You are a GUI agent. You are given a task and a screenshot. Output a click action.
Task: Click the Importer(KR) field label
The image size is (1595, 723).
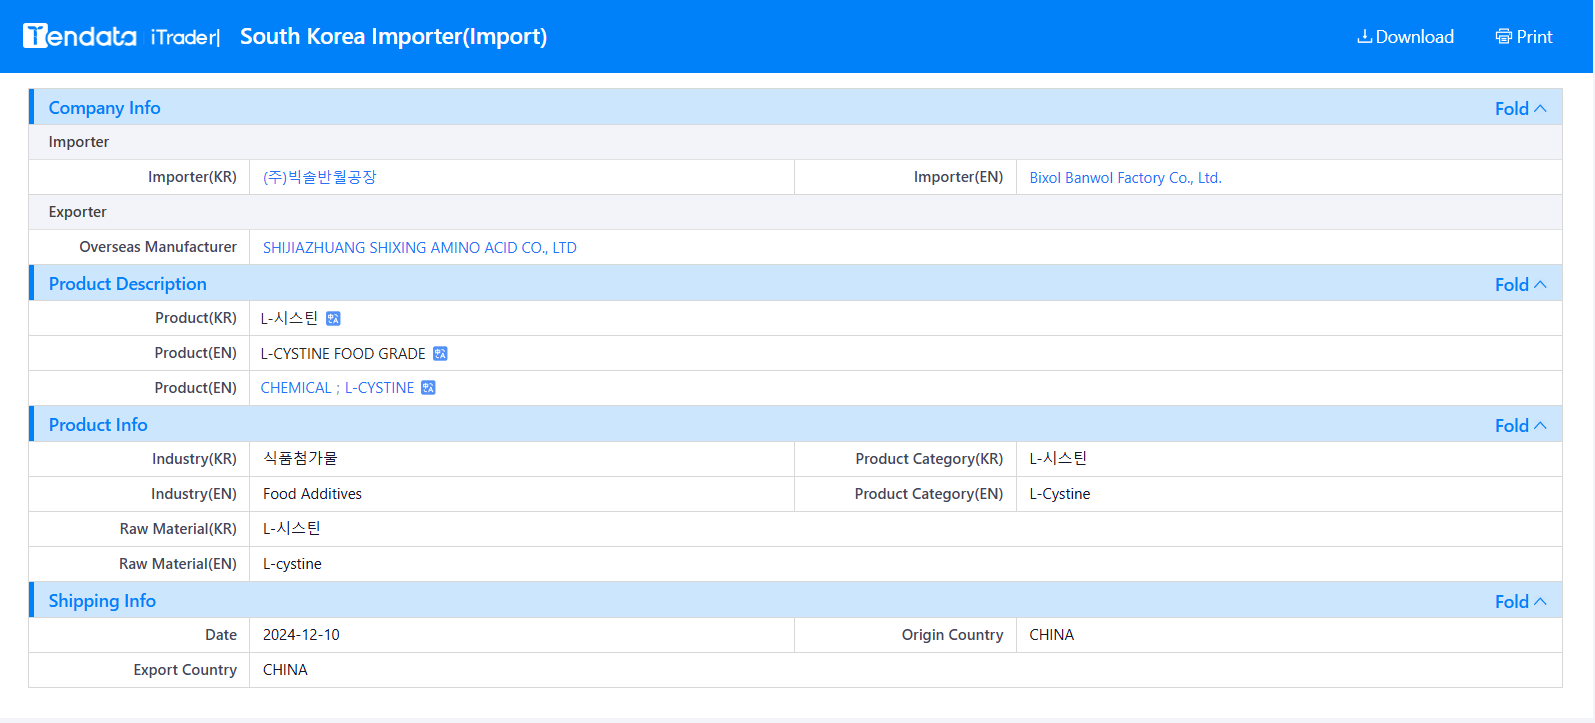192,177
